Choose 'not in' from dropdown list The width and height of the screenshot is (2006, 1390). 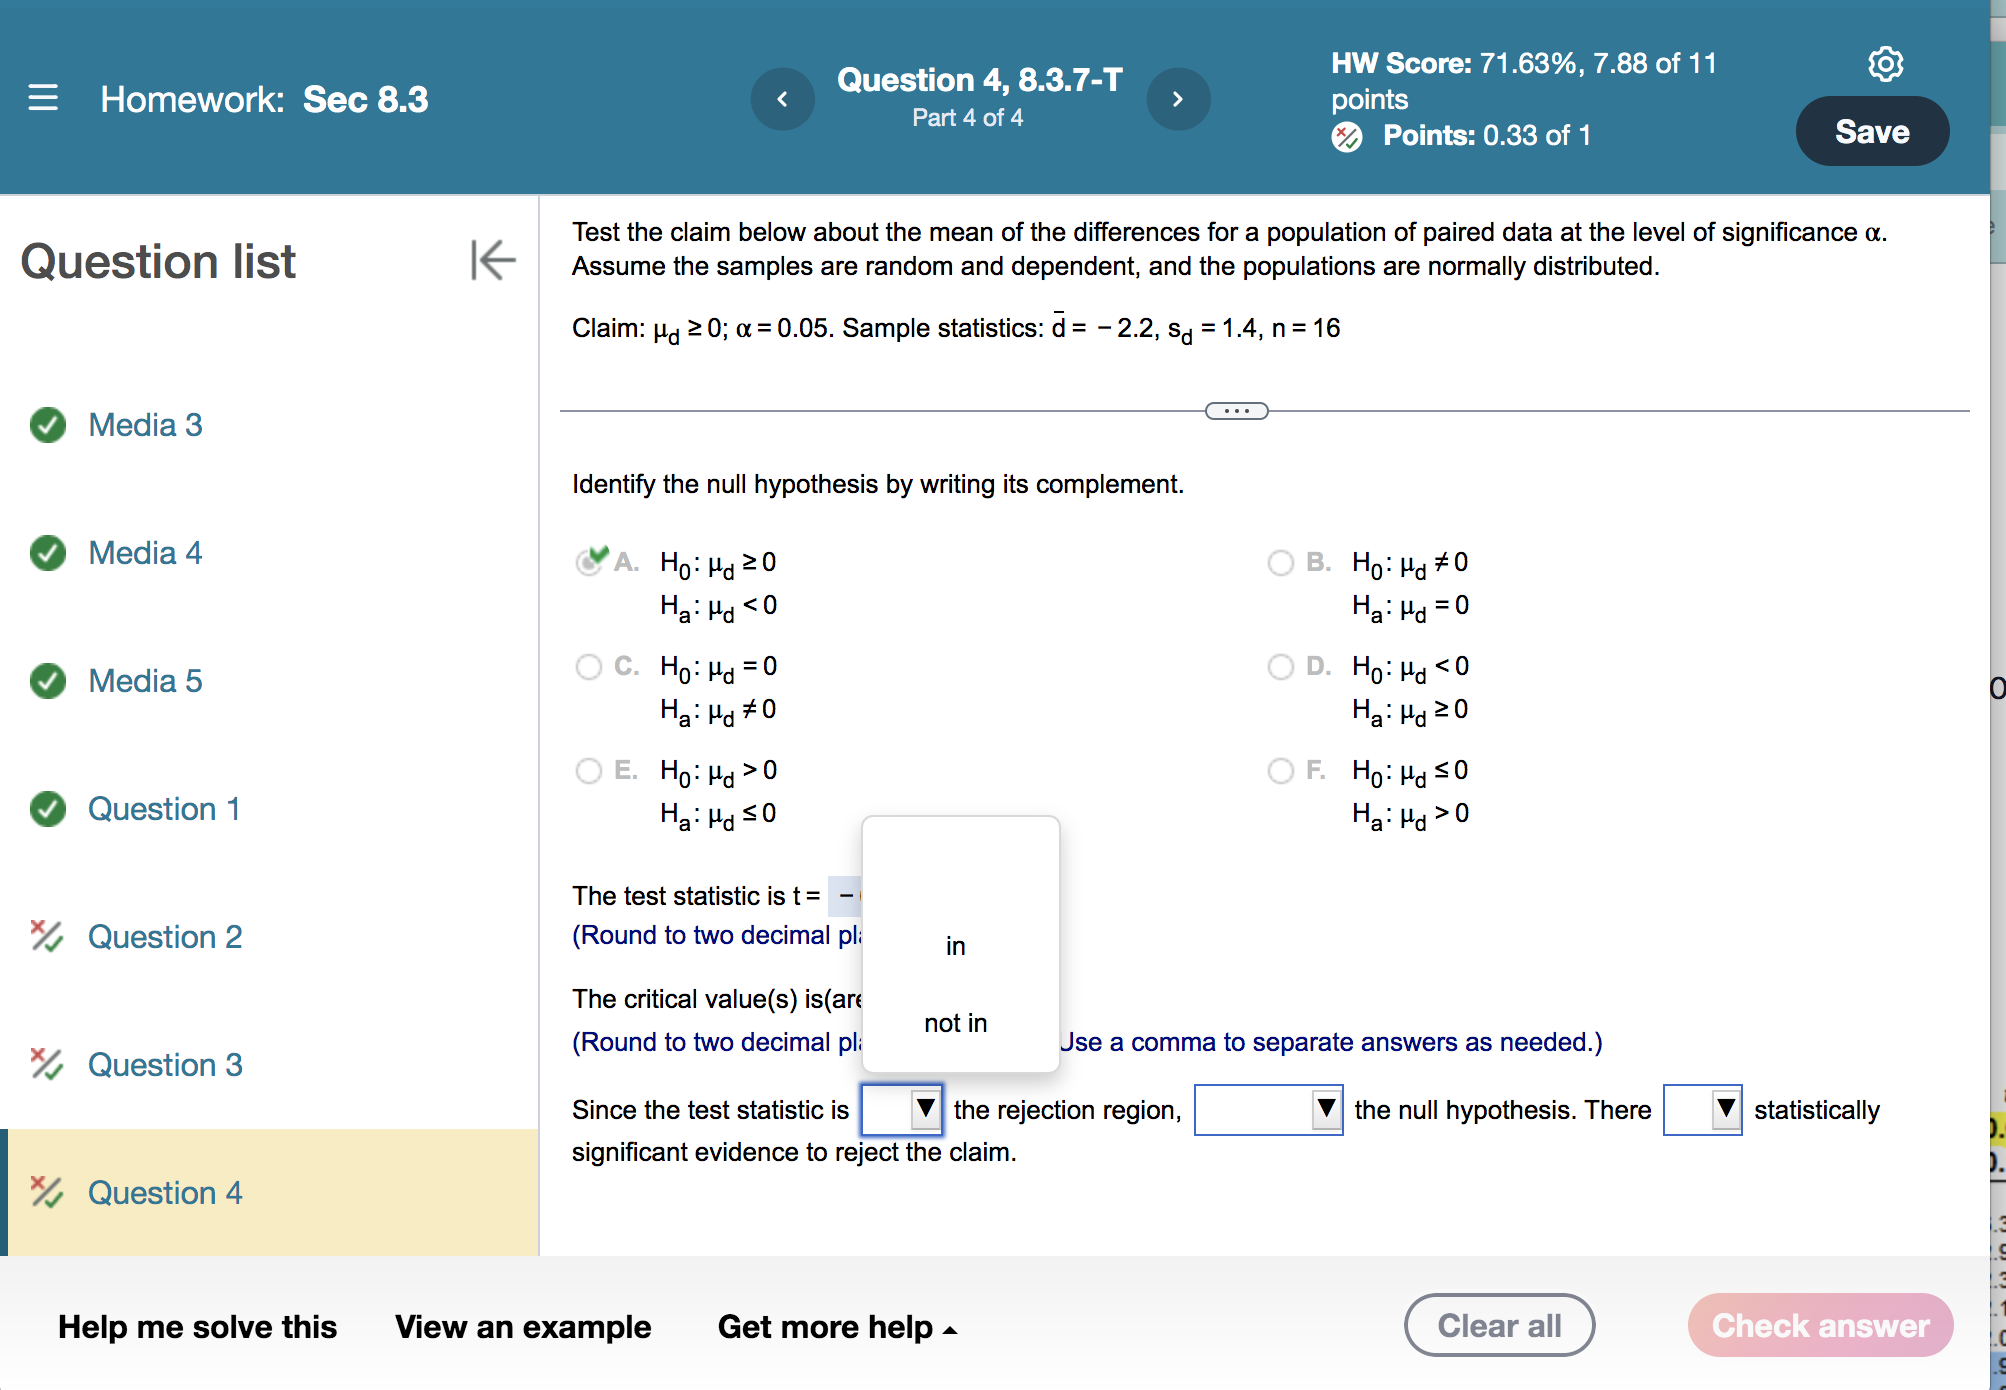[x=955, y=1023]
